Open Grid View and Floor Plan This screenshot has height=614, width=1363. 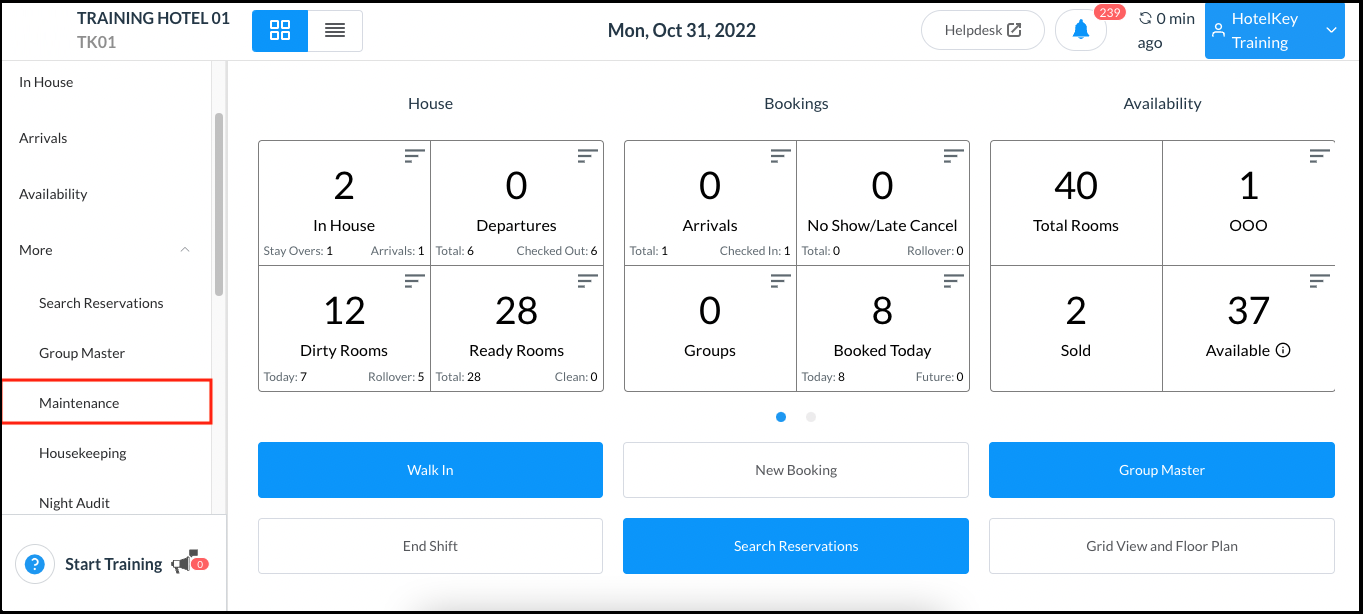tap(1161, 545)
